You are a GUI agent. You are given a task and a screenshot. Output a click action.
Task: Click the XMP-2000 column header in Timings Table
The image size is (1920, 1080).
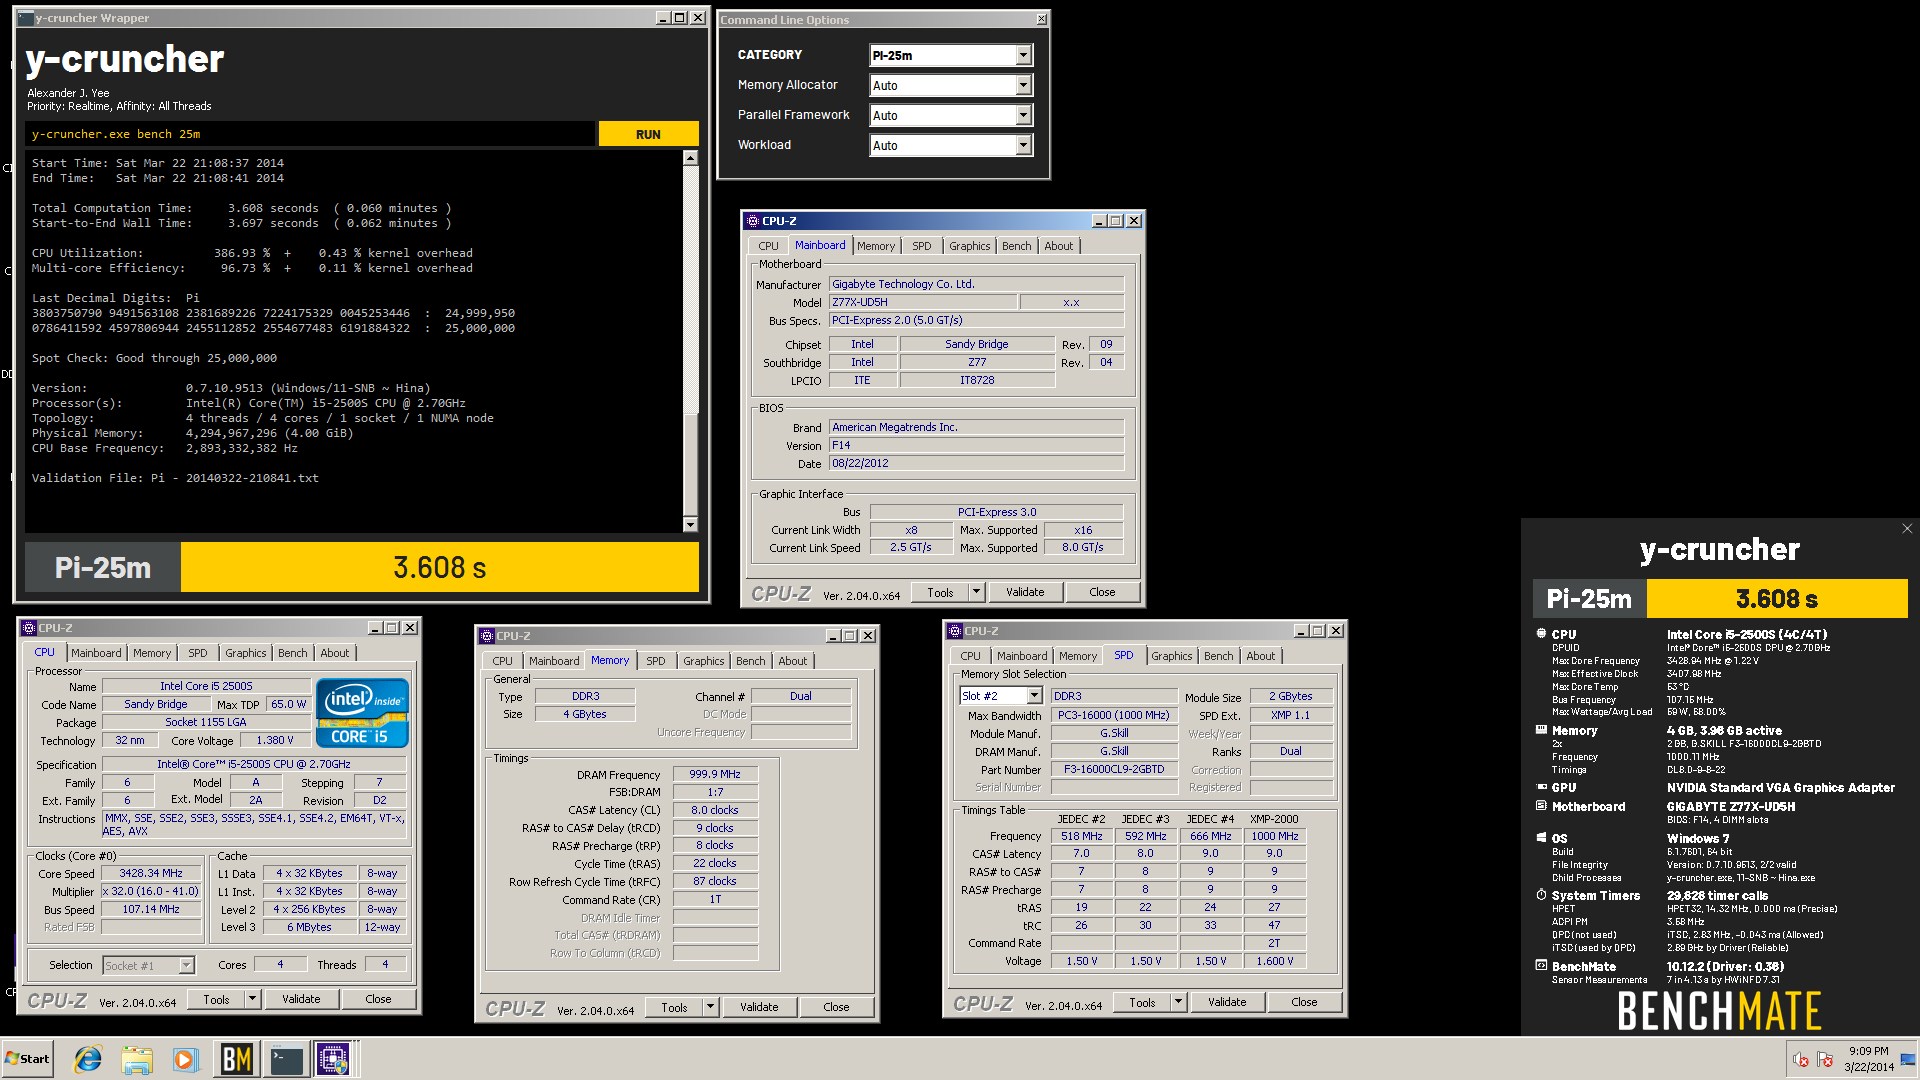(x=1274, y=819)
